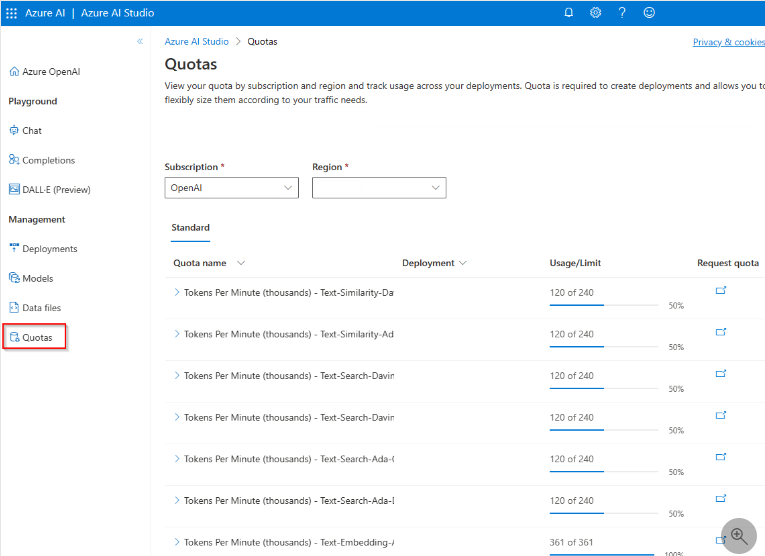The width and height of the screenshot is (765, 556).
Task: Open the settings gear
Action: [595, 13]
